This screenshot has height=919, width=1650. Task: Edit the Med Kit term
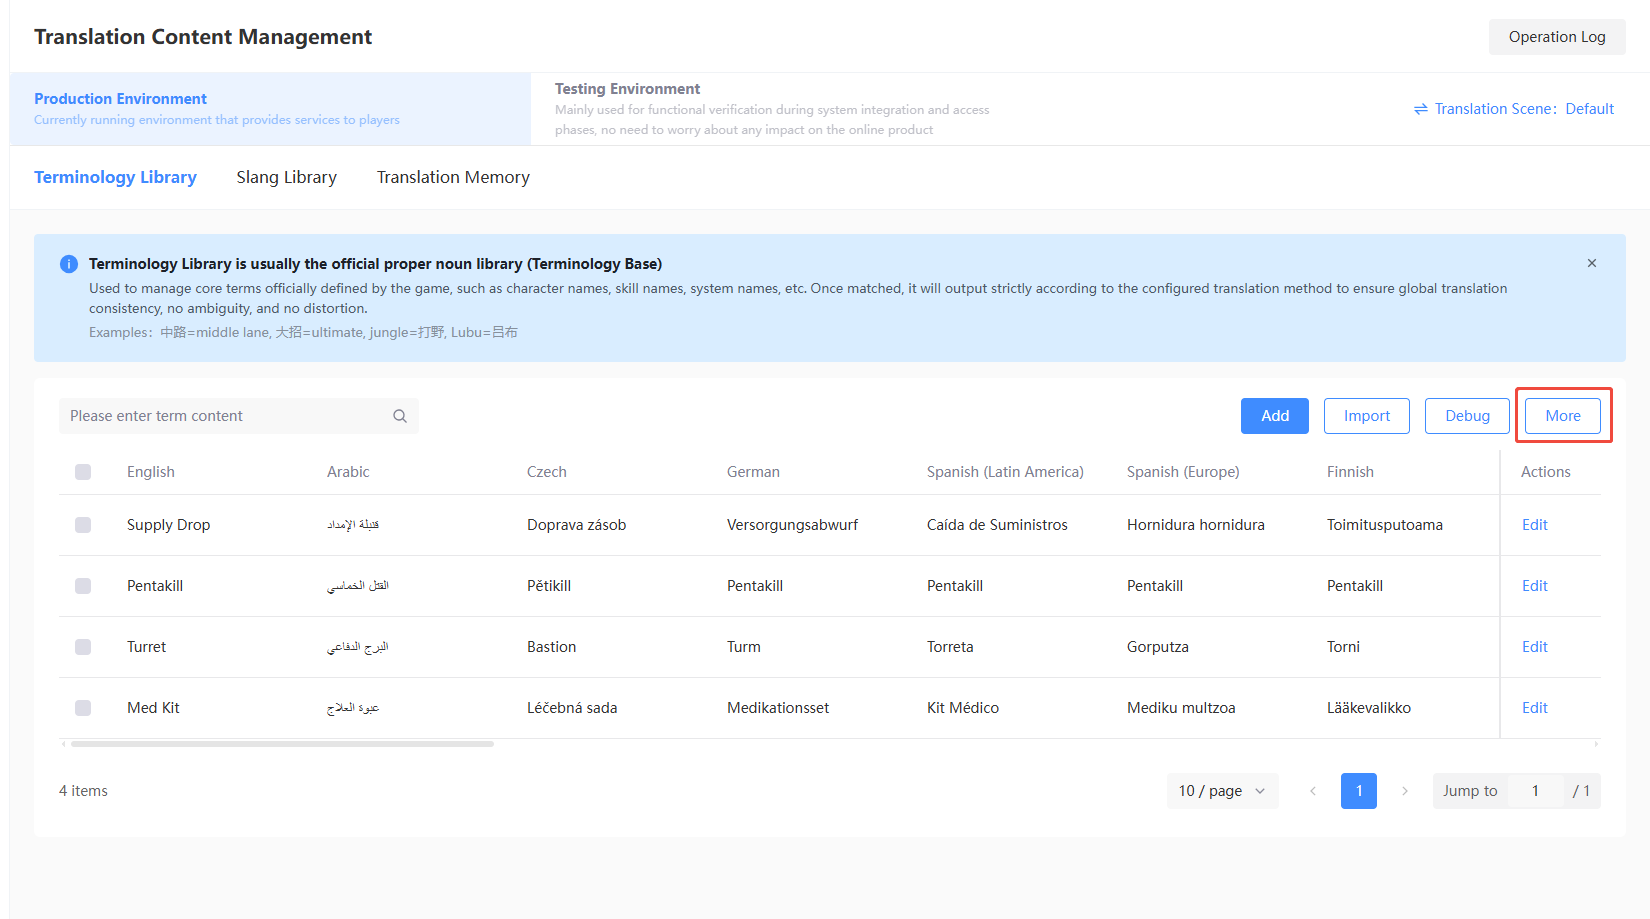point(1534,708)
